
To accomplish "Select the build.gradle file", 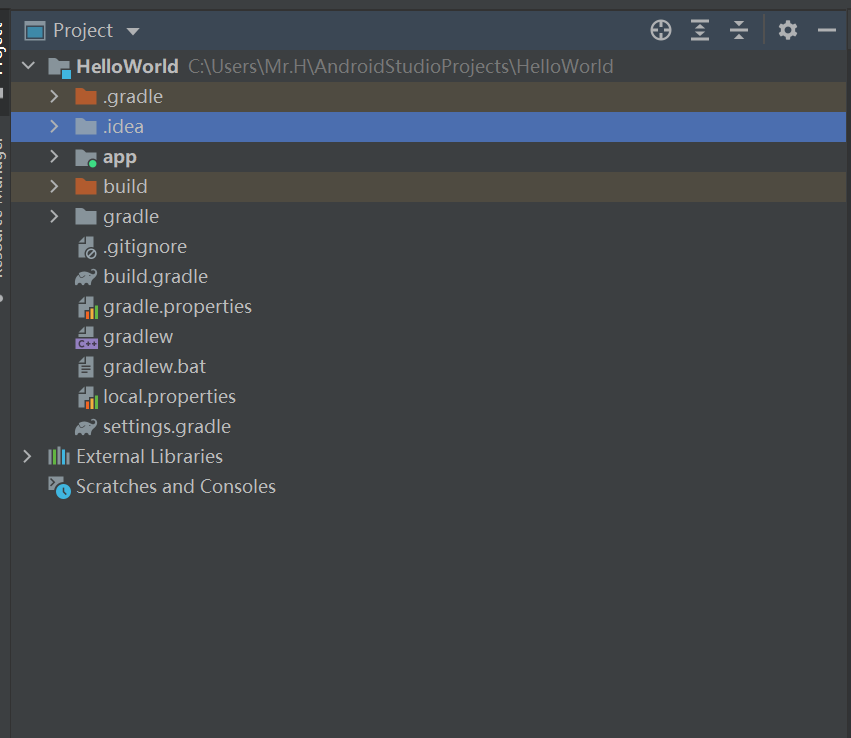I will (155, 277).
